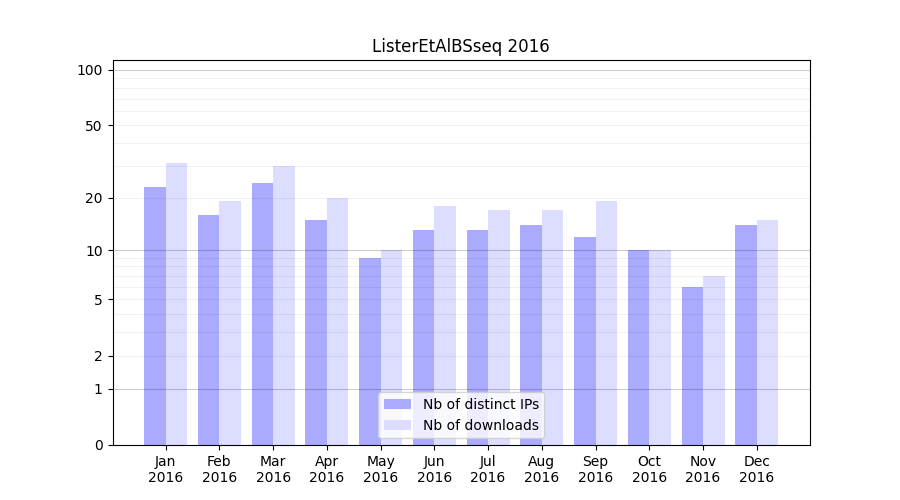Click the chart title ListerEtAlBSseq 2016
Screen dimensions: 900x500
[460, 46]
